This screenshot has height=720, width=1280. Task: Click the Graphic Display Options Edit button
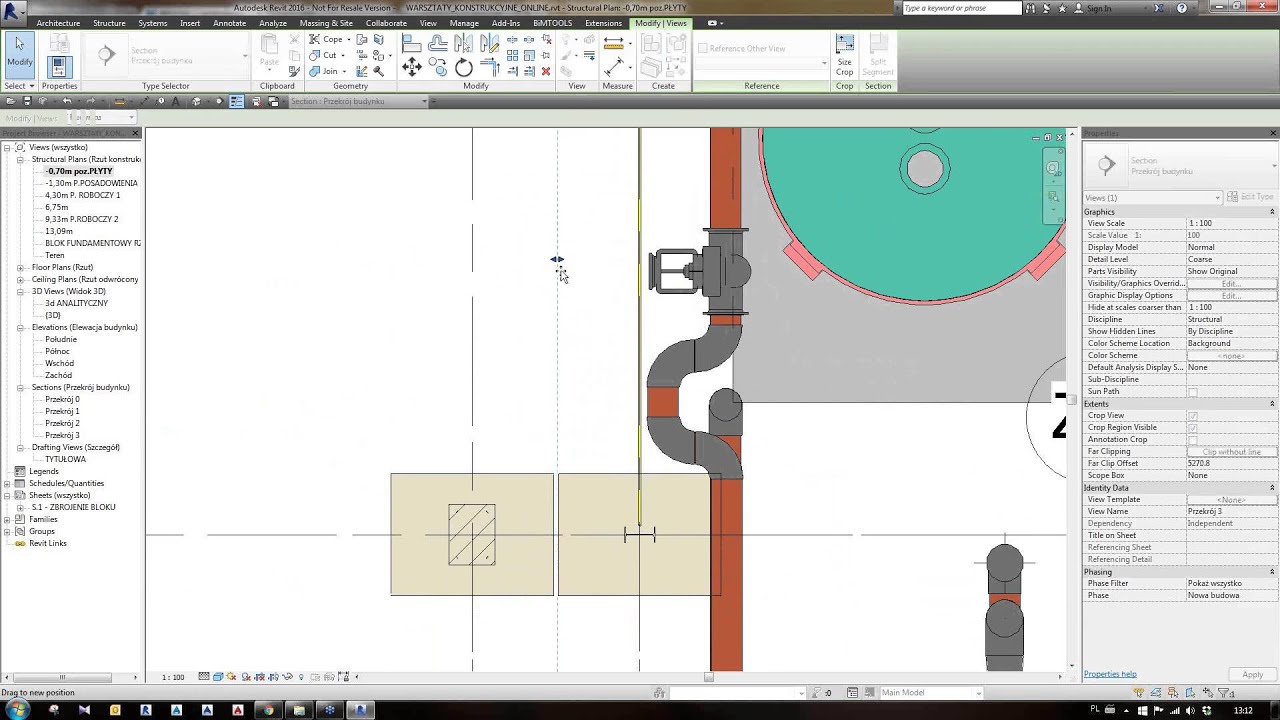click(1231, 296)
